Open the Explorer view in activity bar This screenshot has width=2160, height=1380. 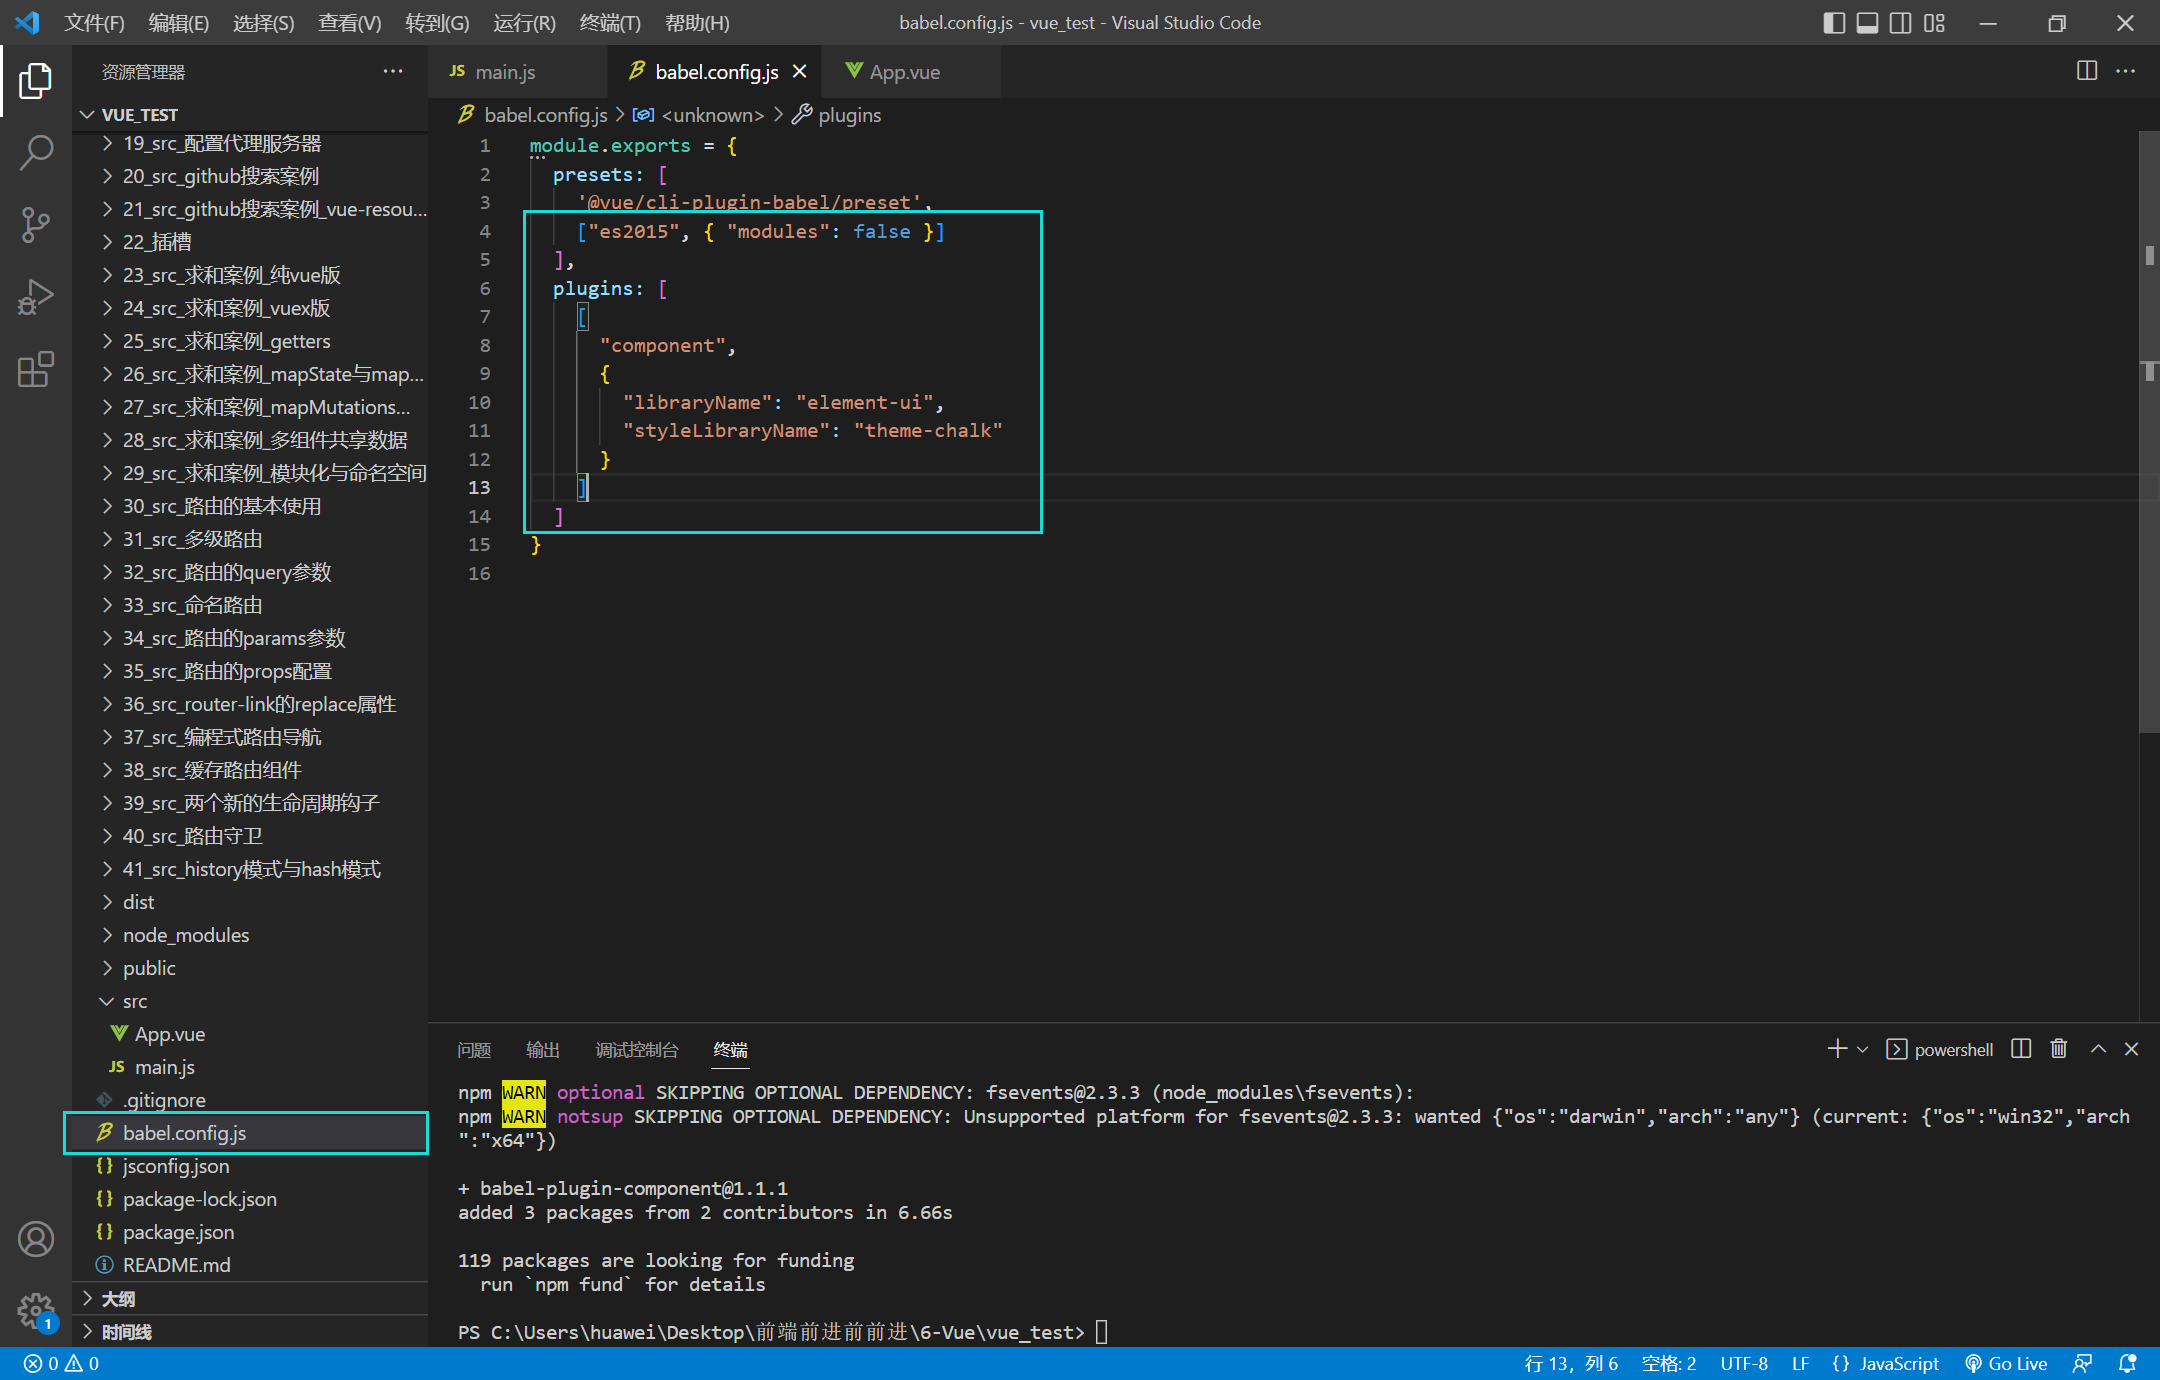pyautogui.click(x=36, y=81)
